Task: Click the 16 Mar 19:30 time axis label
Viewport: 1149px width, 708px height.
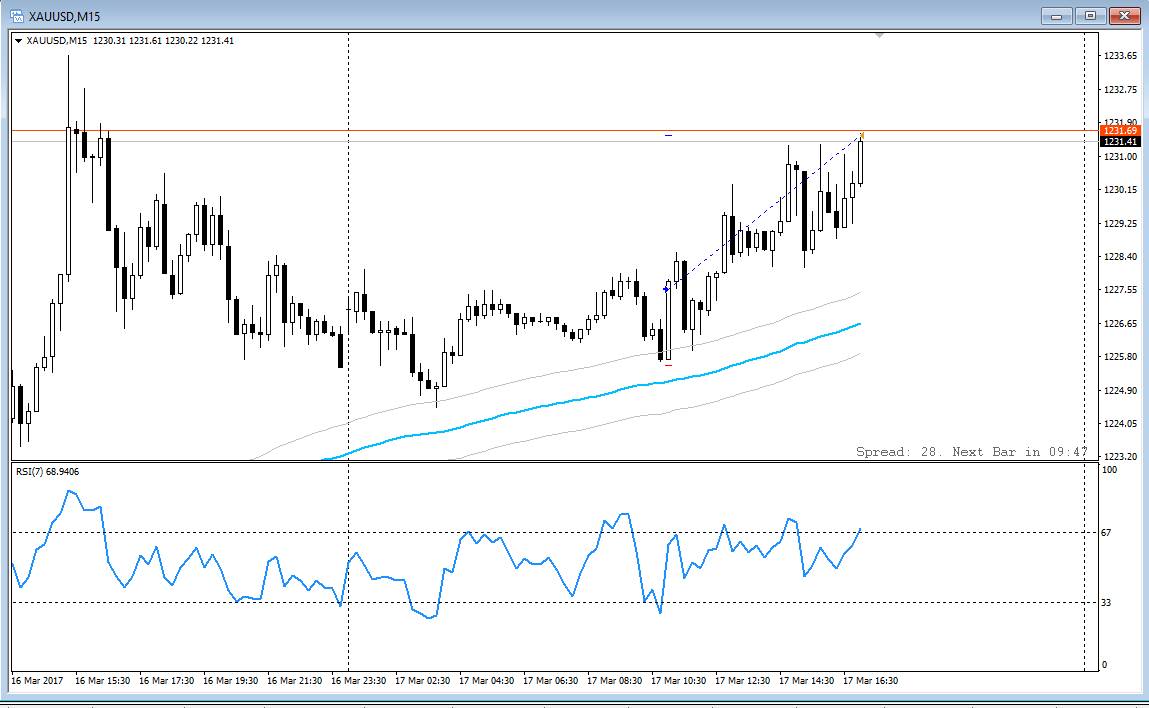Action: tap(231, 681)
